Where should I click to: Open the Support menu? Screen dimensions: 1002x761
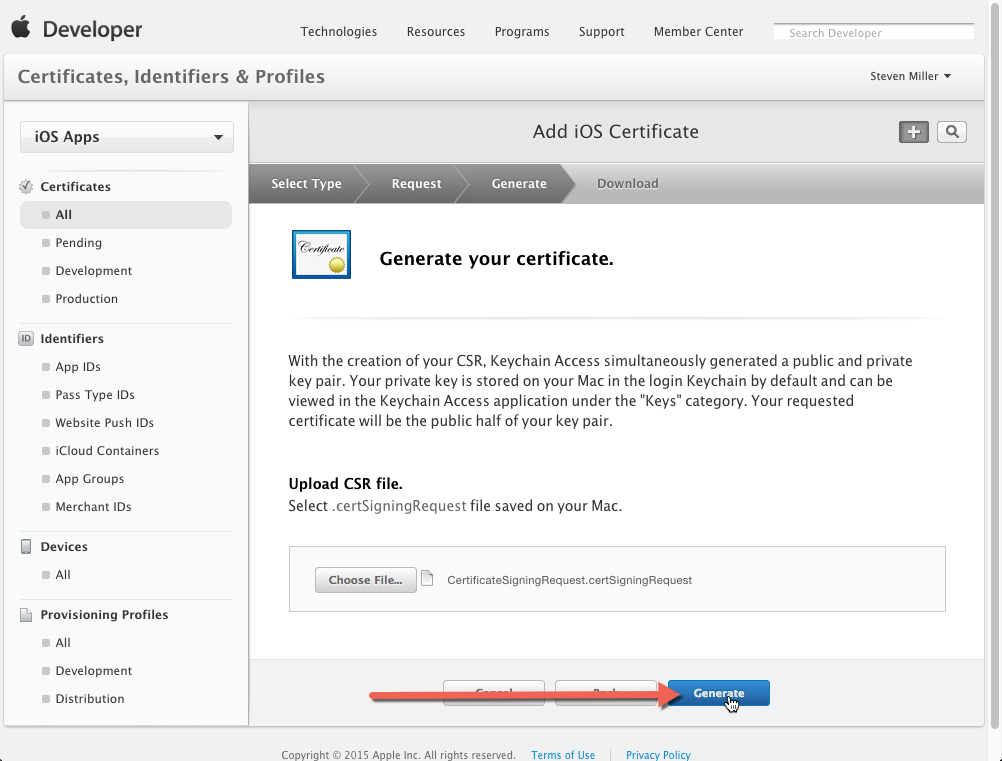coord(601,31)
